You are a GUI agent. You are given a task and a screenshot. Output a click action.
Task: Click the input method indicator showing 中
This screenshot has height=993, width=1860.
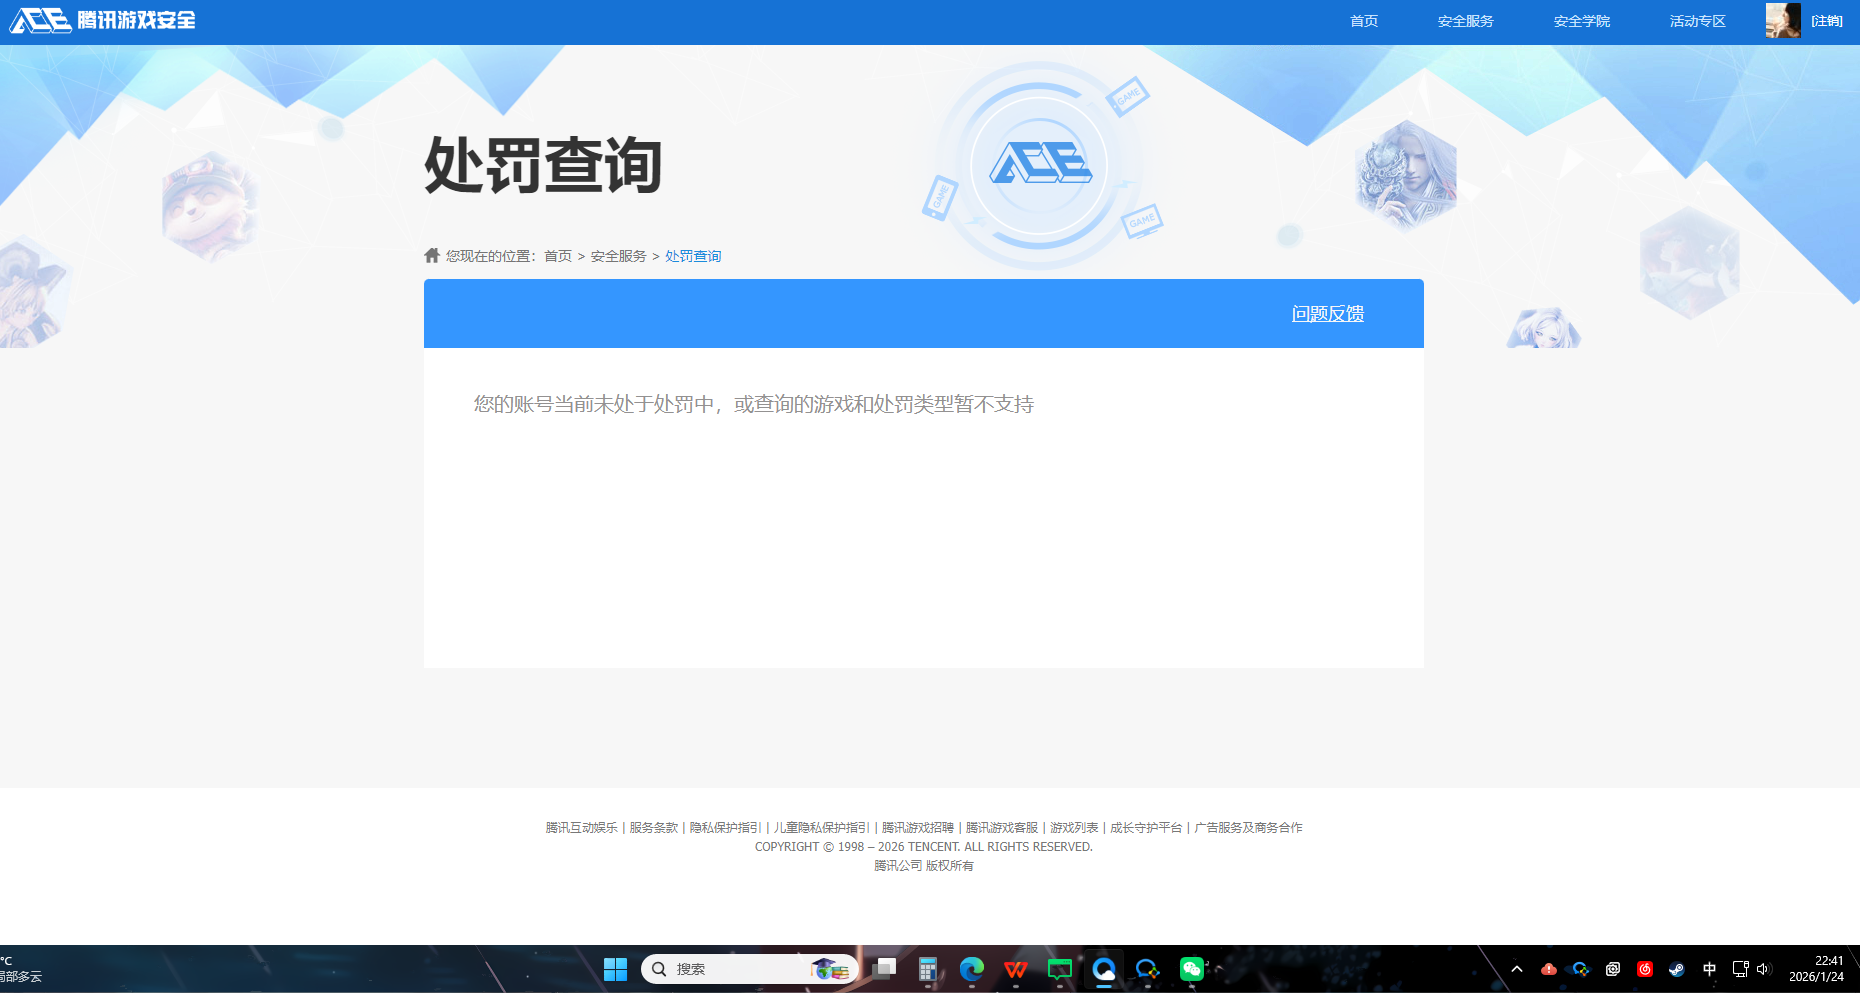pyautogui.click(x=1710, y=969)
